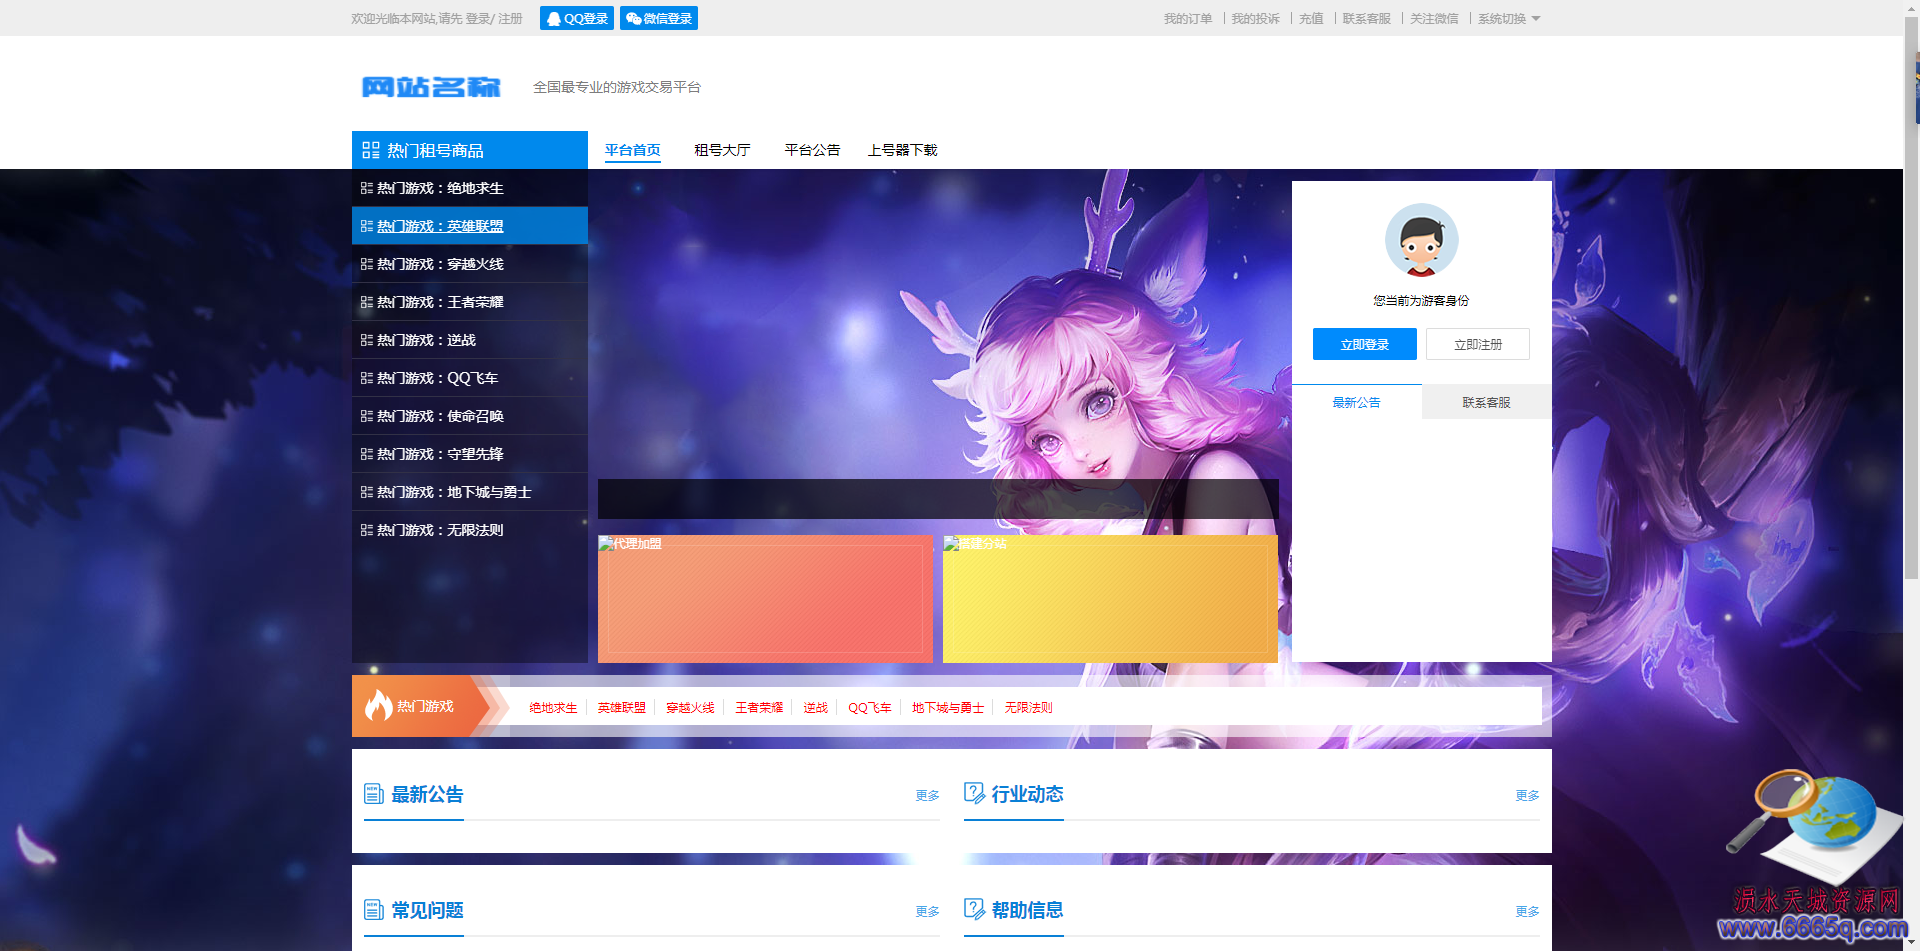Open sidebar item 热门游戏：地下城与勇士

(470, 492)
